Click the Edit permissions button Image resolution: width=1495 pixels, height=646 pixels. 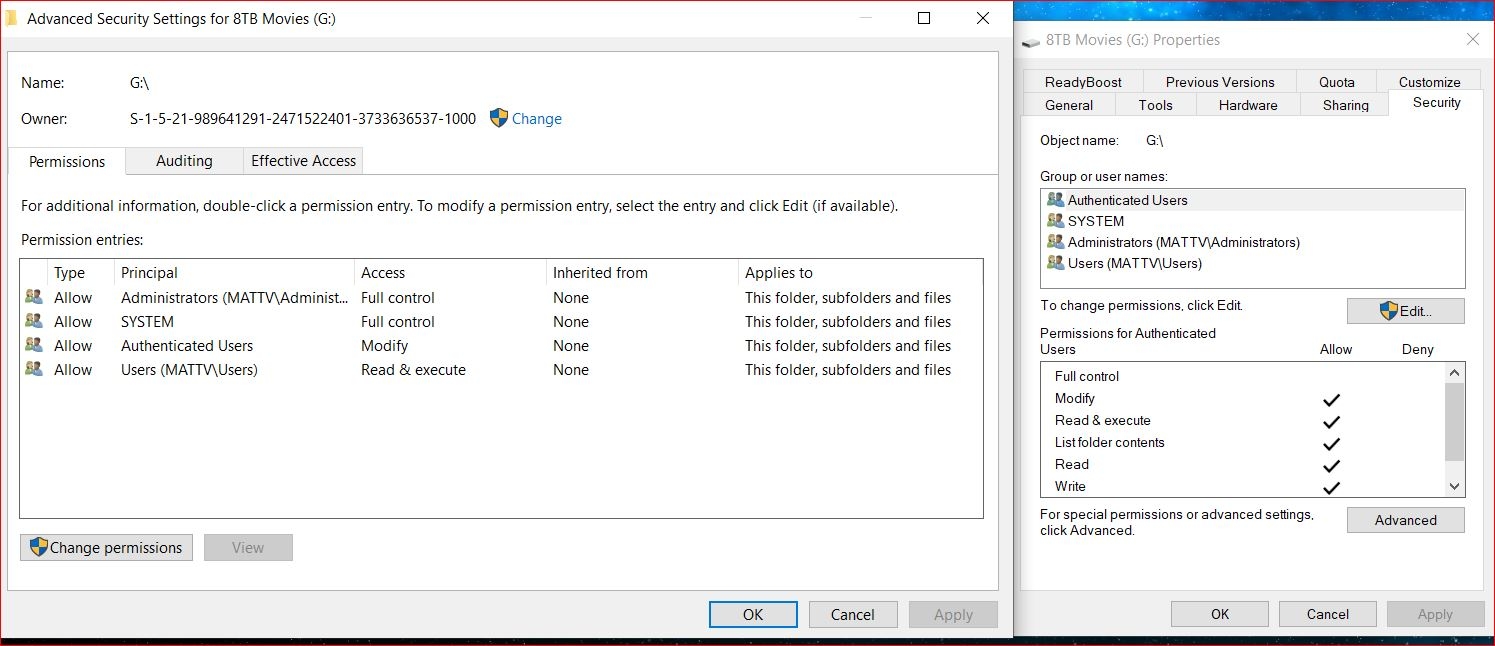tap(1405, 311)
